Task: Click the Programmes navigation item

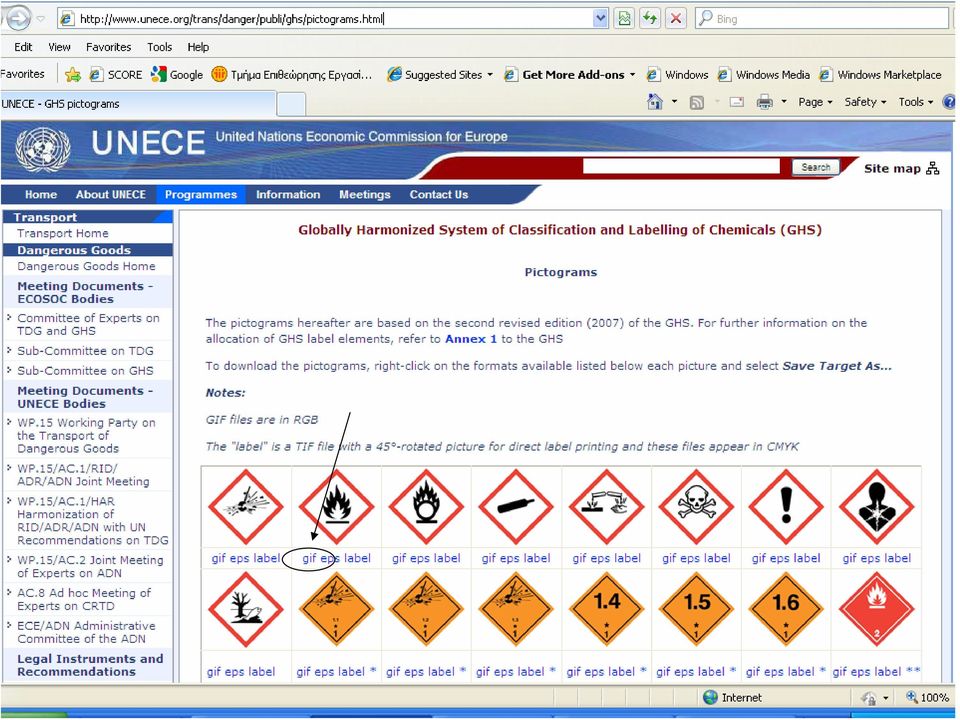Action: click(201, 195)
